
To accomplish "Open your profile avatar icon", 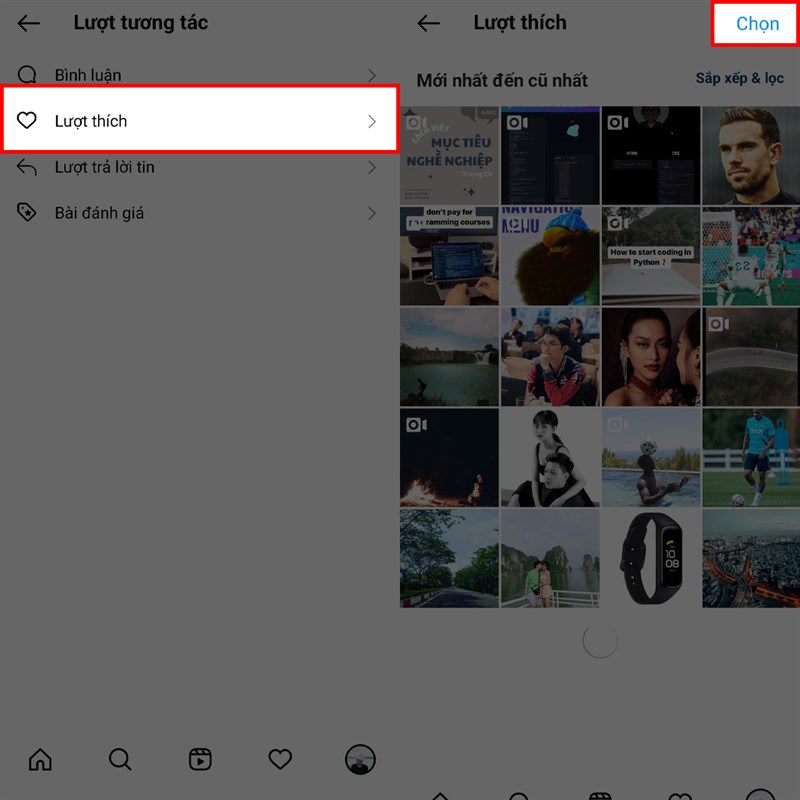I will (360, 760).
